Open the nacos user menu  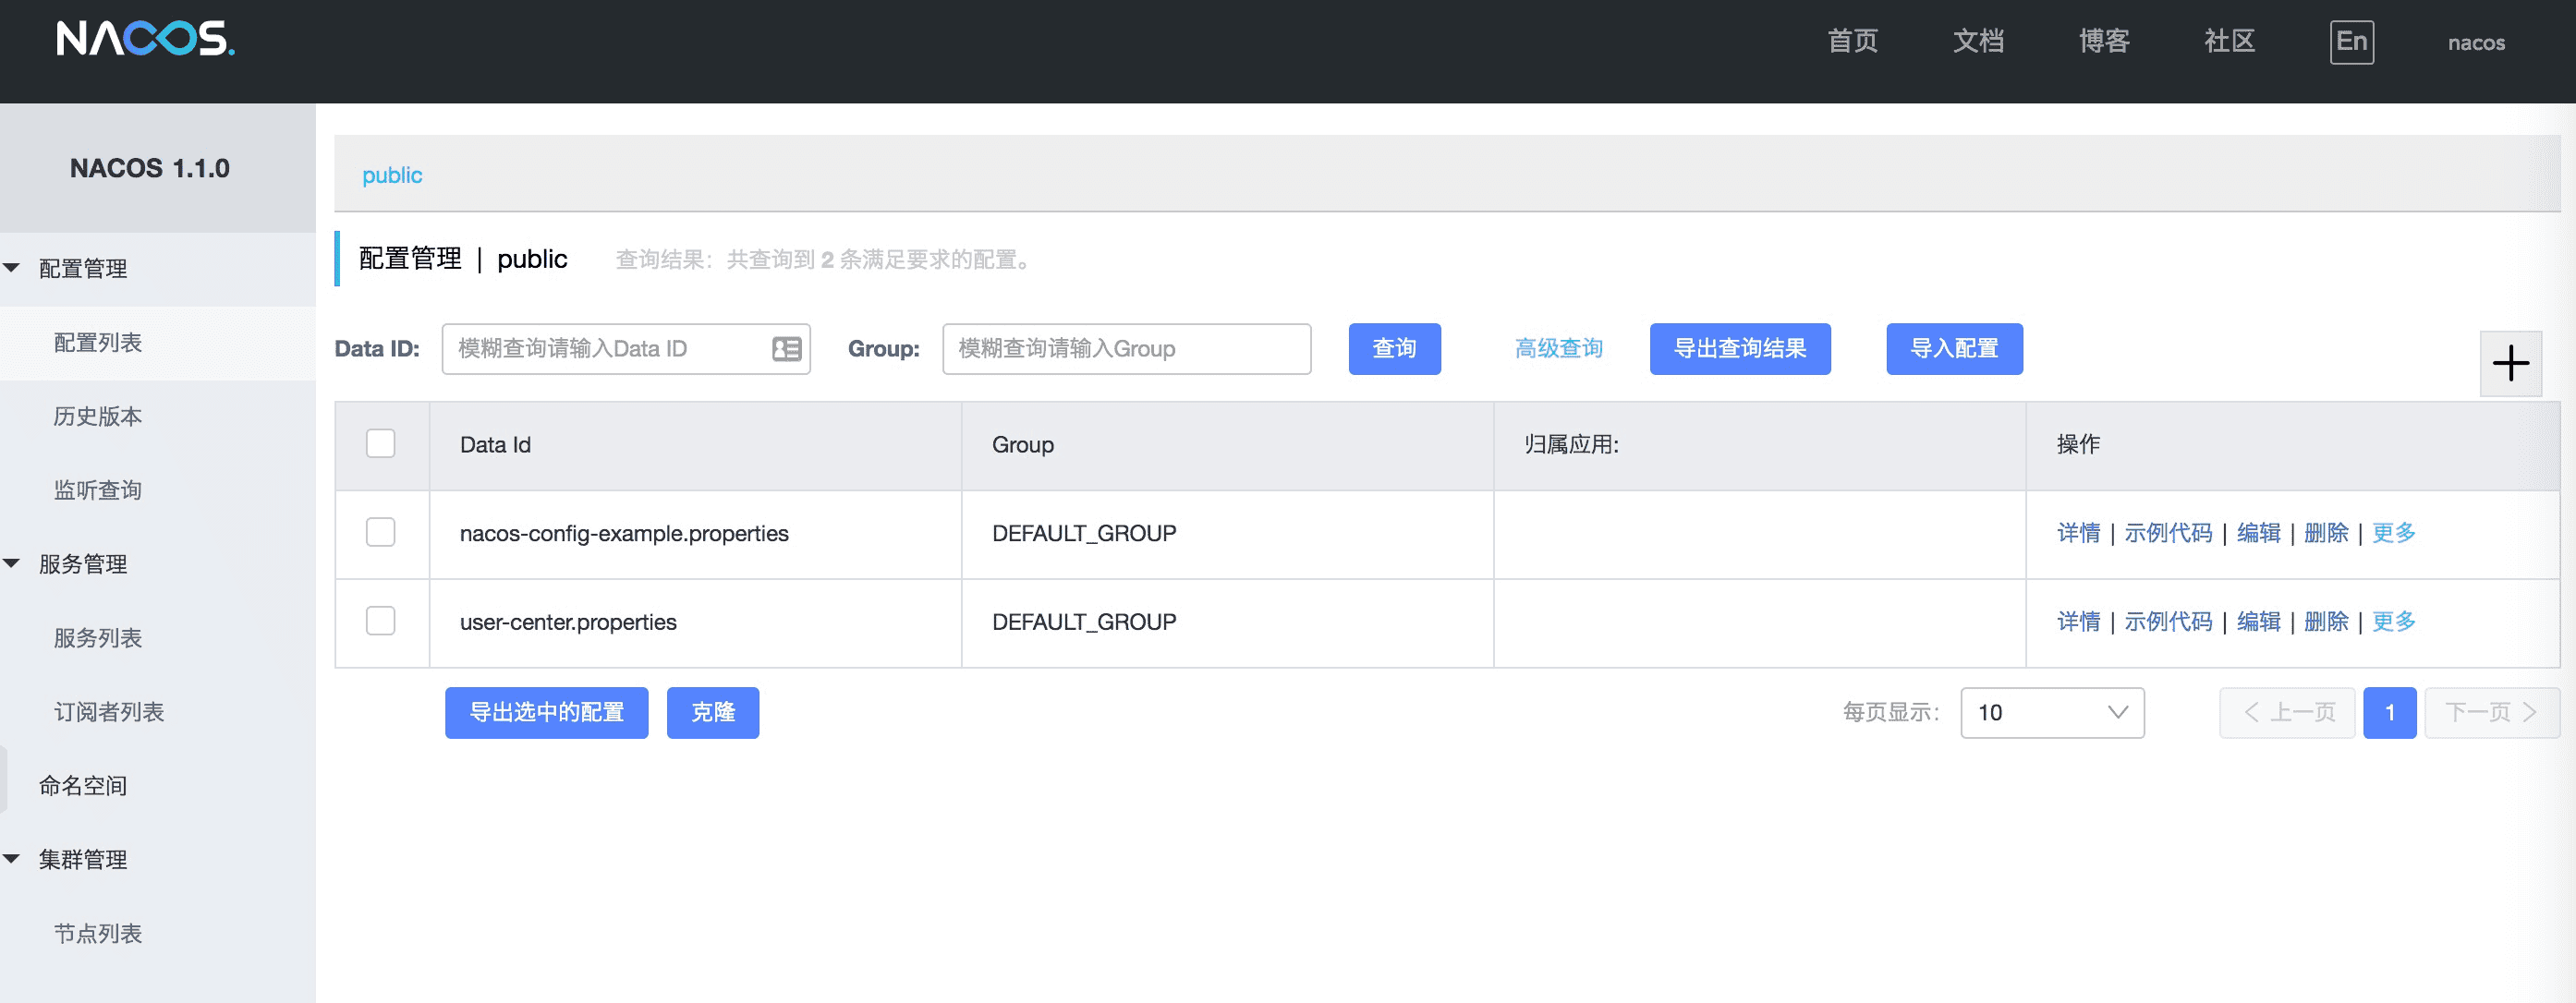click(2476, 43)
